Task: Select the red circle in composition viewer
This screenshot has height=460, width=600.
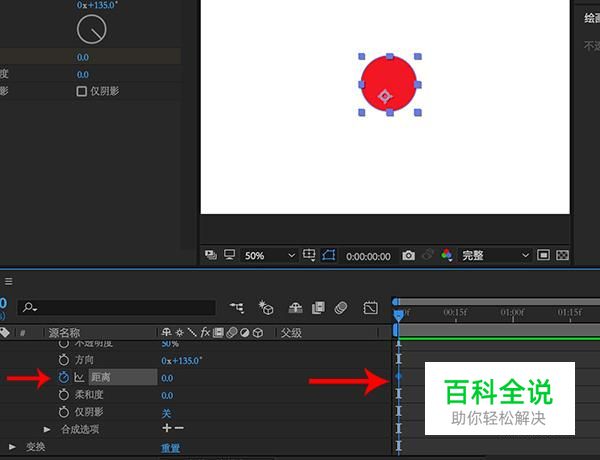Action: (389, 83)
